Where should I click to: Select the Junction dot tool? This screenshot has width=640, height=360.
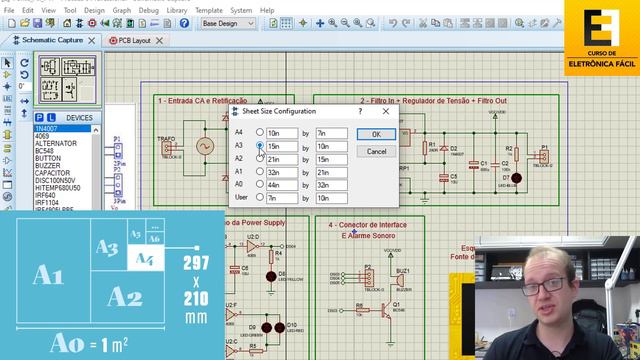pyautogui.click(x=7, y=87)
